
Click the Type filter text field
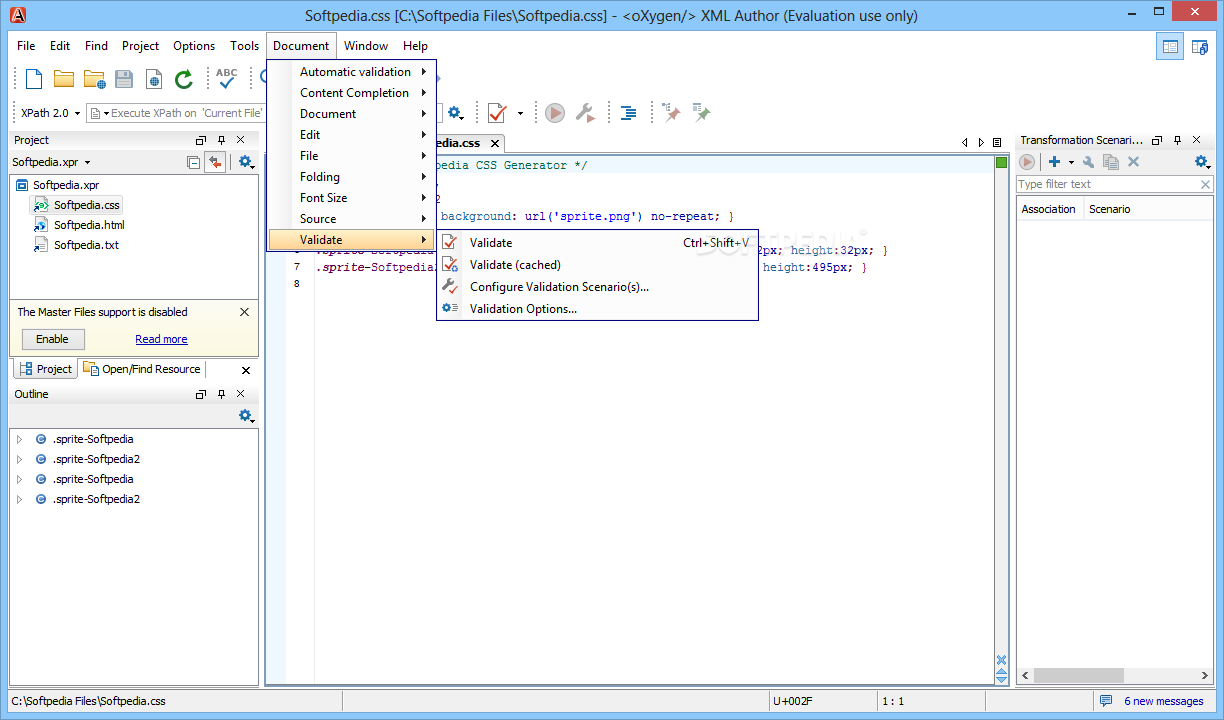point(1107,184)
